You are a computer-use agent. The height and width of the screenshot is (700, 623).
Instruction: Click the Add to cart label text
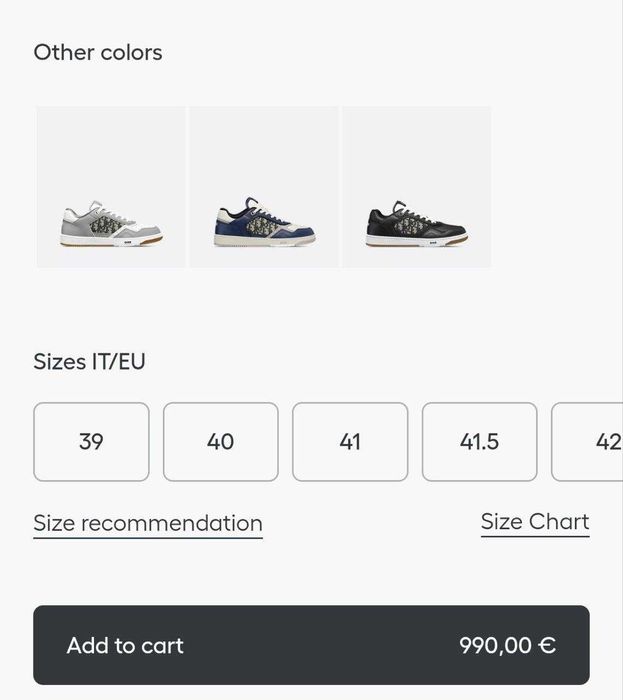pos(125,645)
